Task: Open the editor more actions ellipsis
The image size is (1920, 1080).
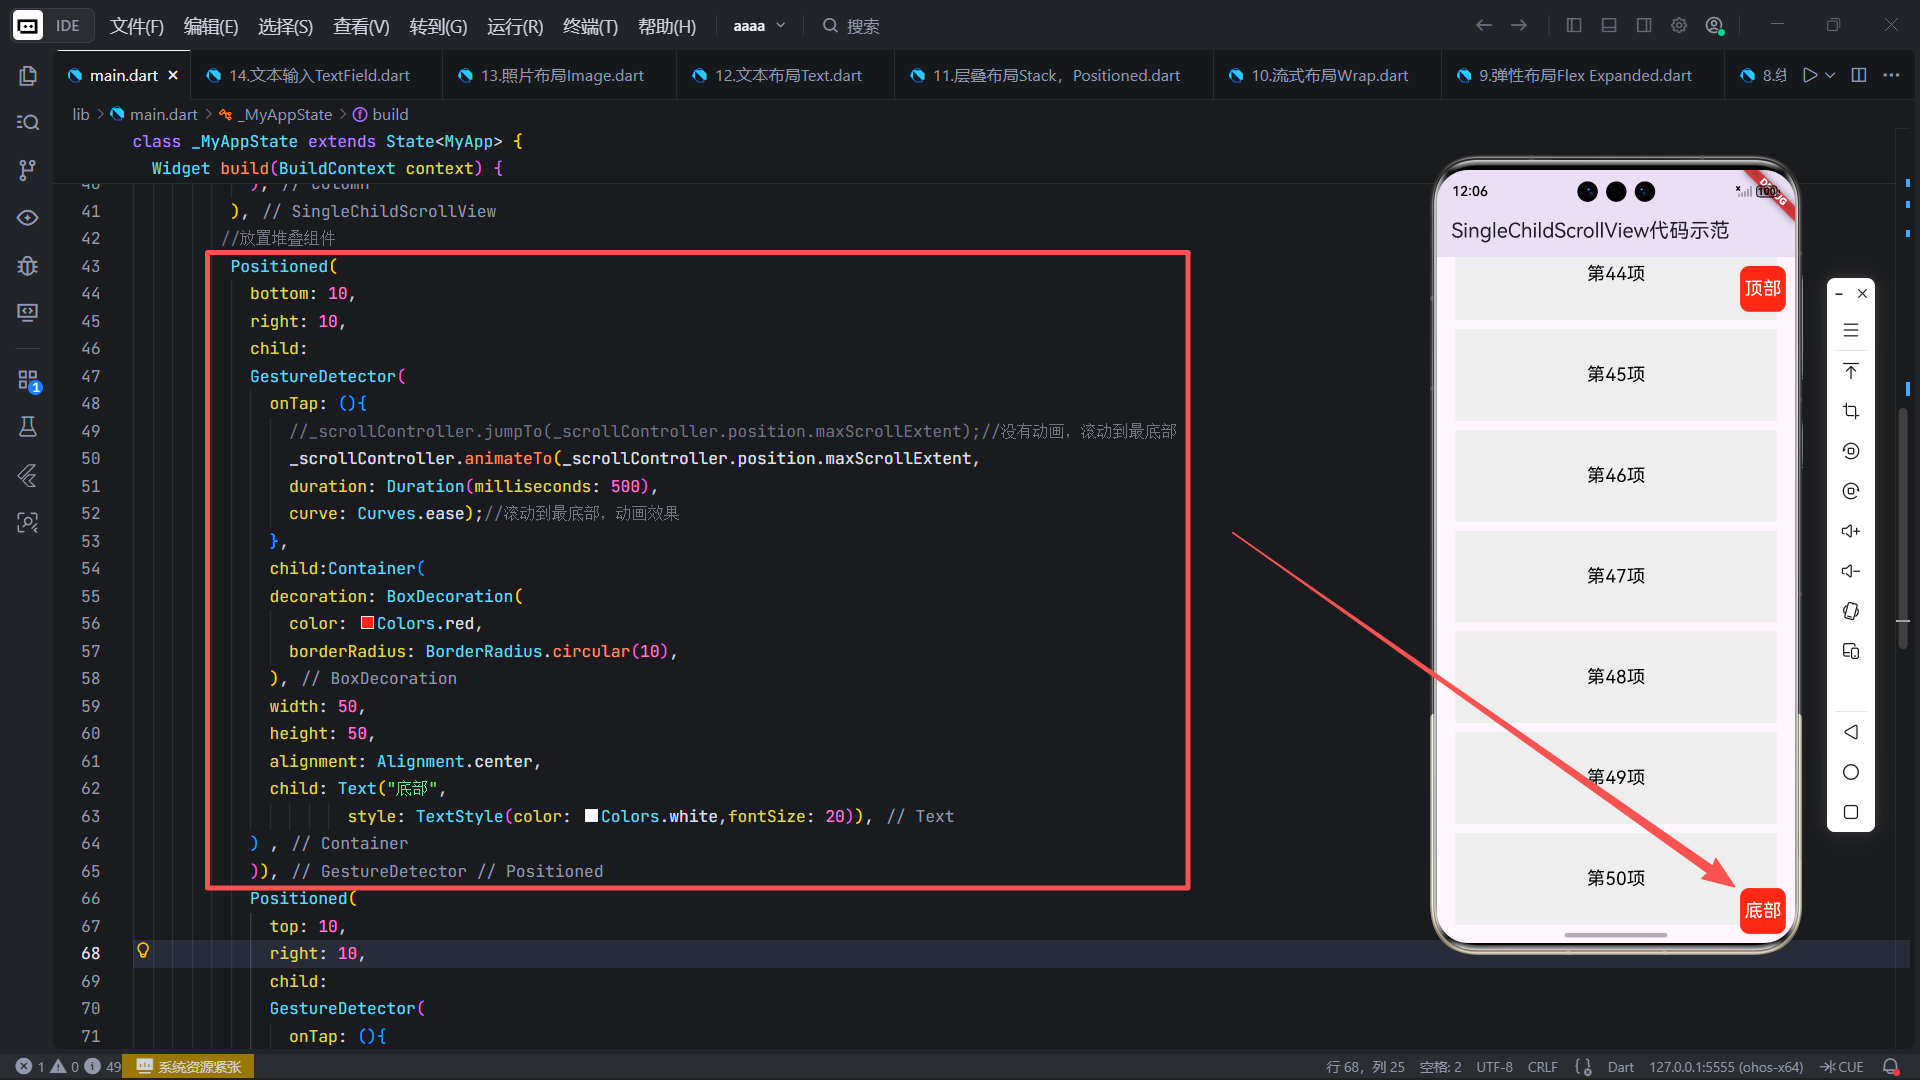Action: (x=1891, y=75)
